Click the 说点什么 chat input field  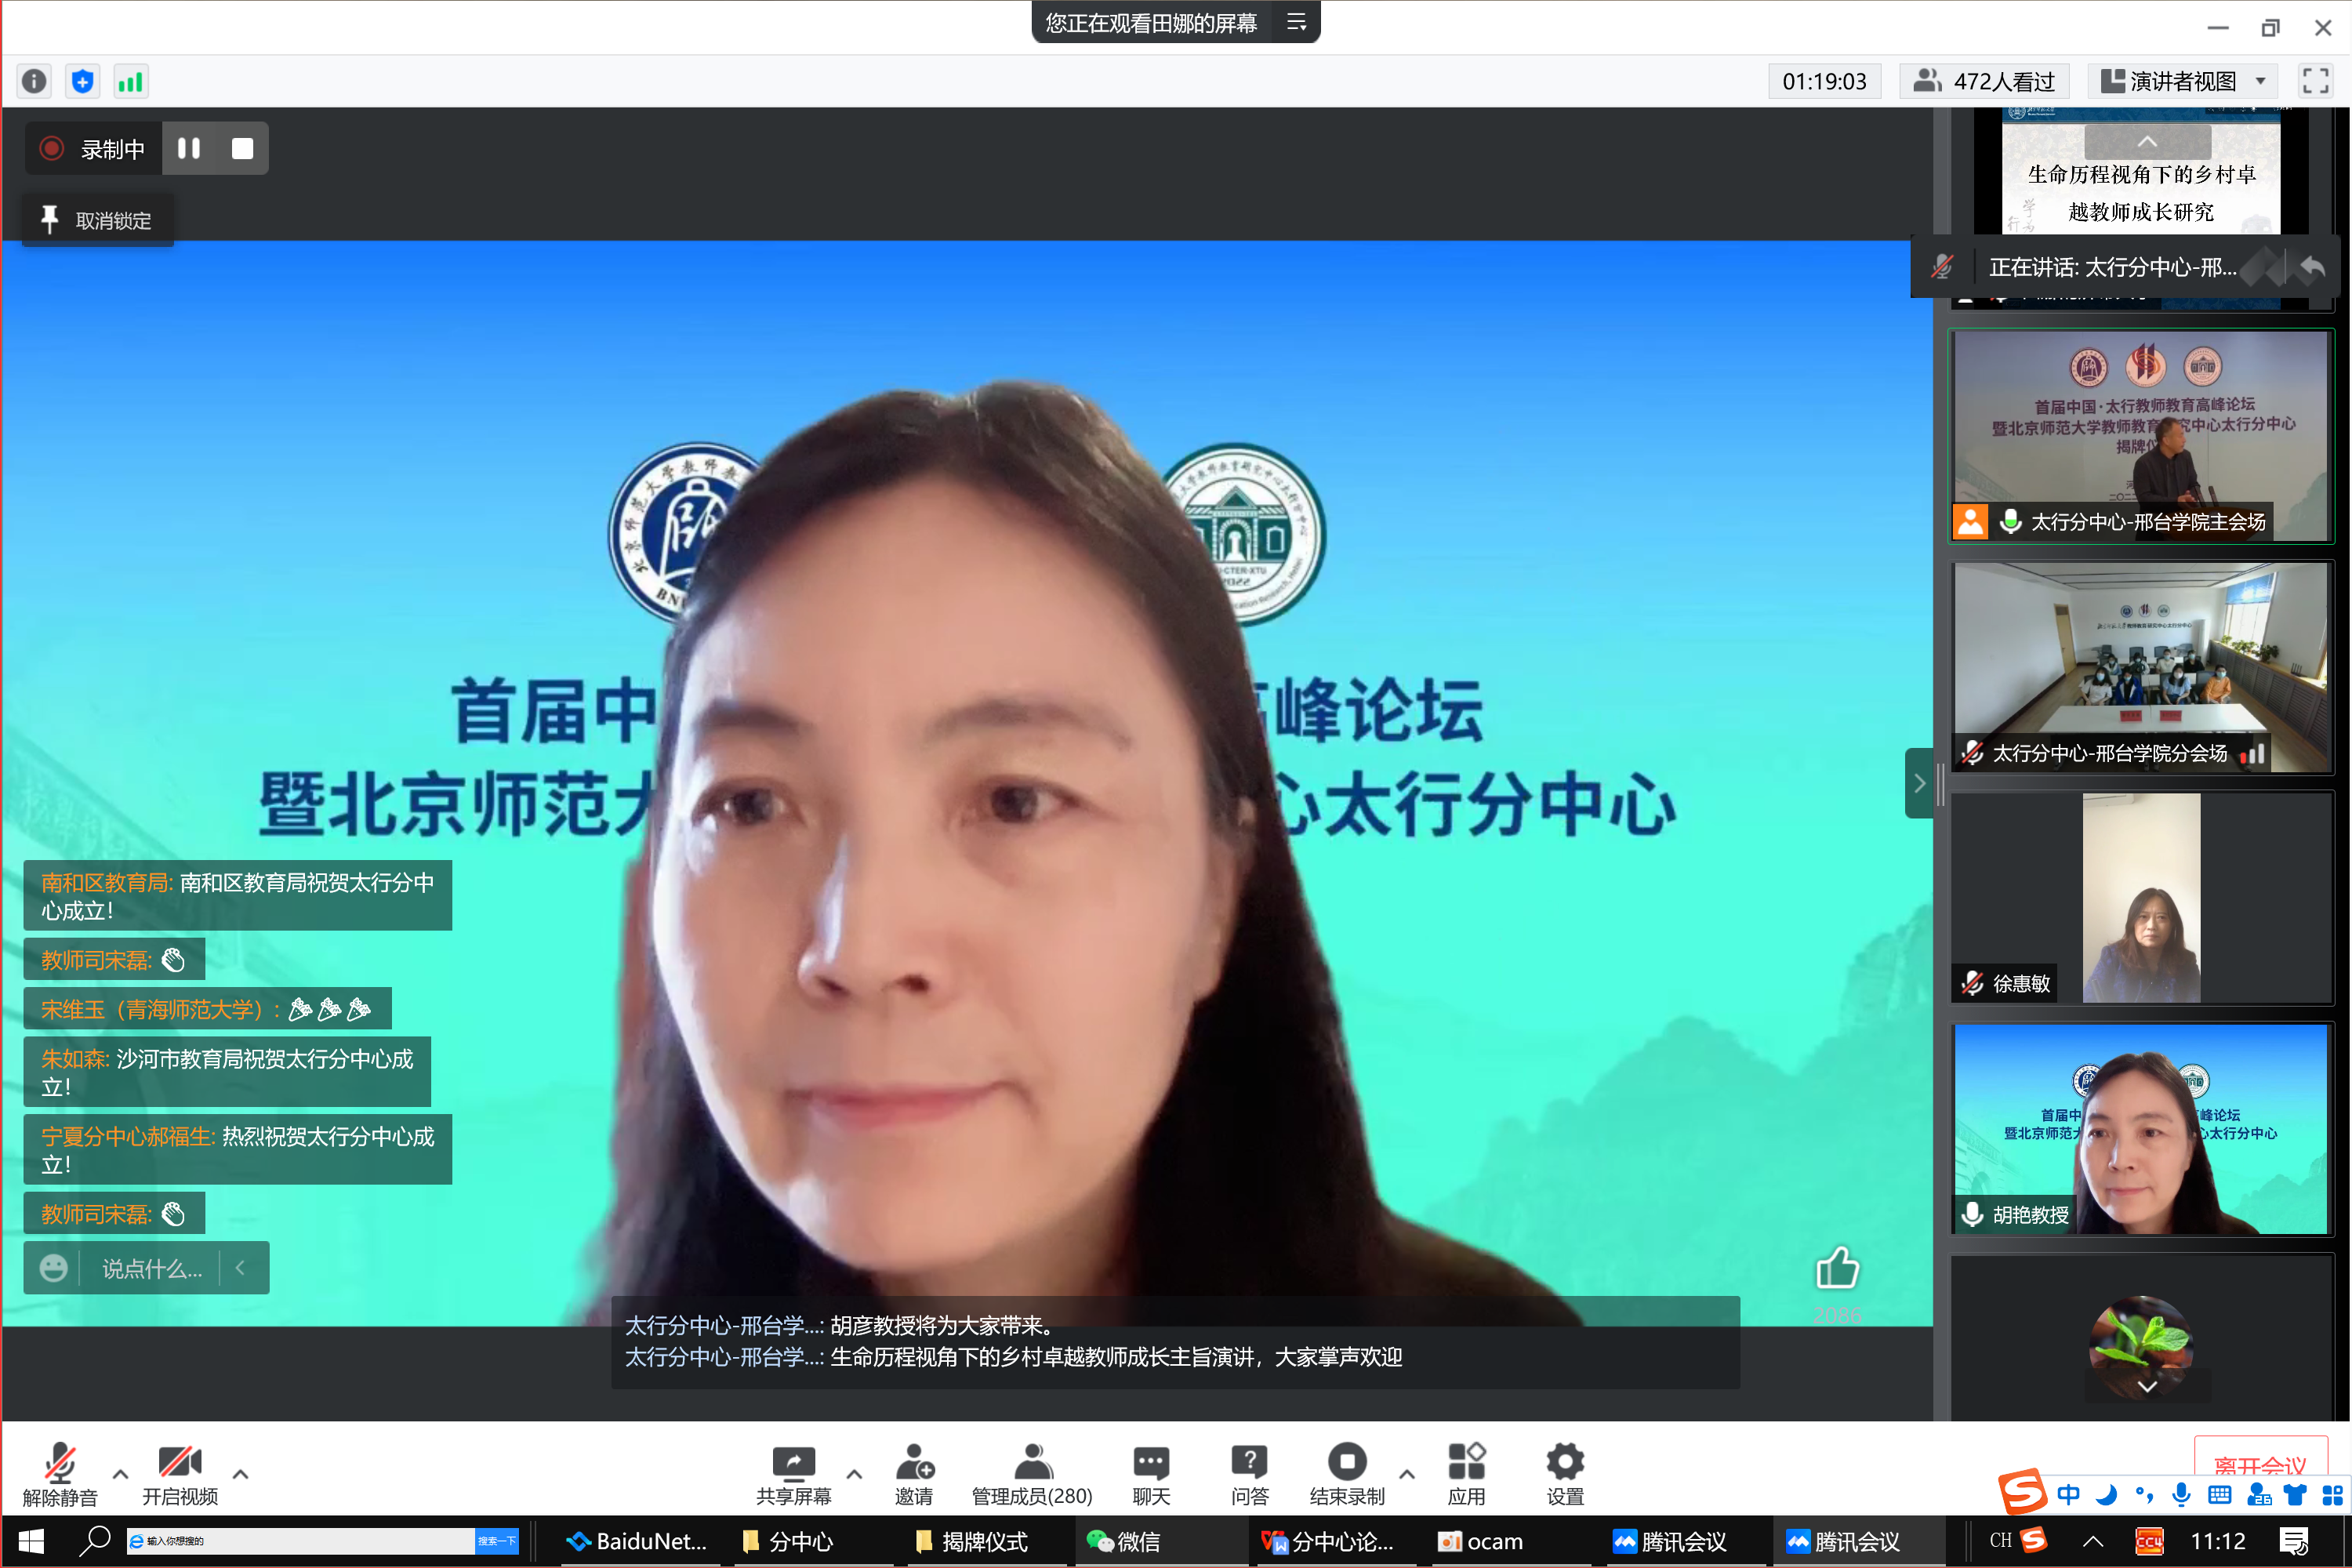click(x=152, y=1268)
